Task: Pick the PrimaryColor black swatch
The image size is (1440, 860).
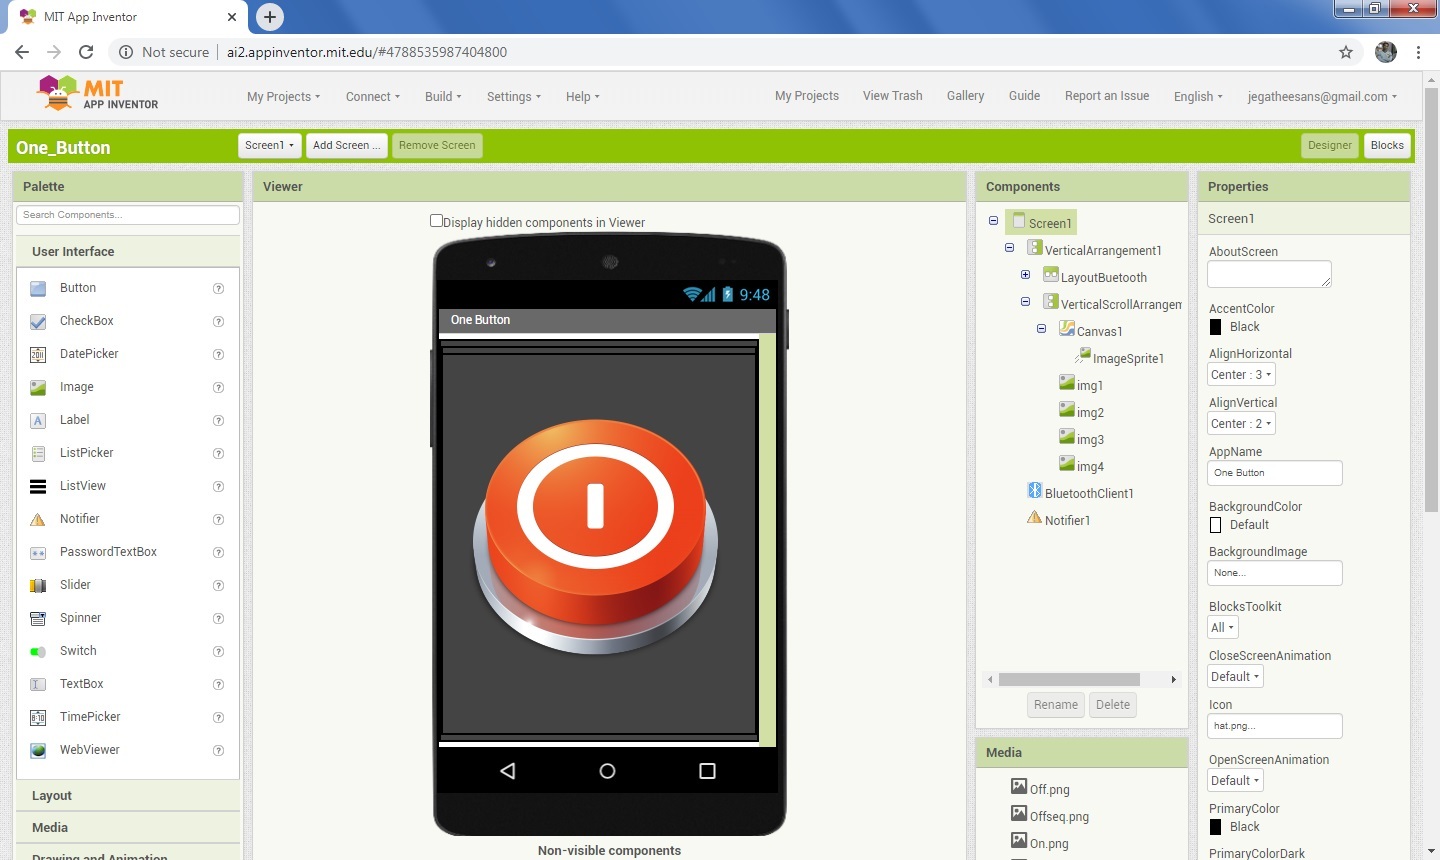Action: click(x=1216, y=827)
